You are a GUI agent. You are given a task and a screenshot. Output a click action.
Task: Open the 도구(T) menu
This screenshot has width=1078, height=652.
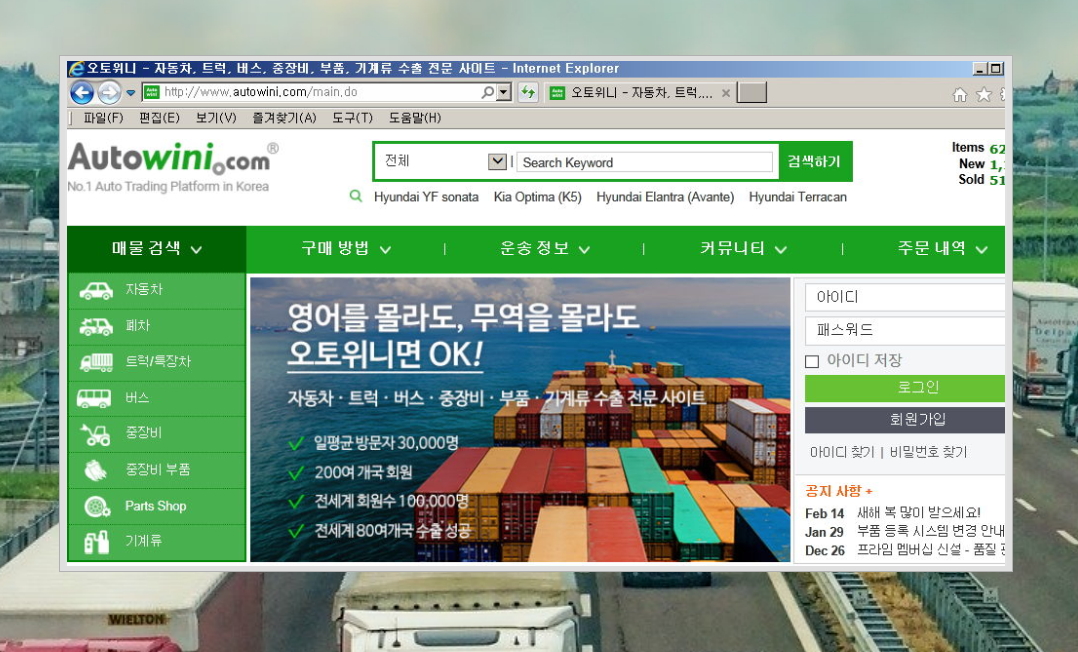click(352, 118)
